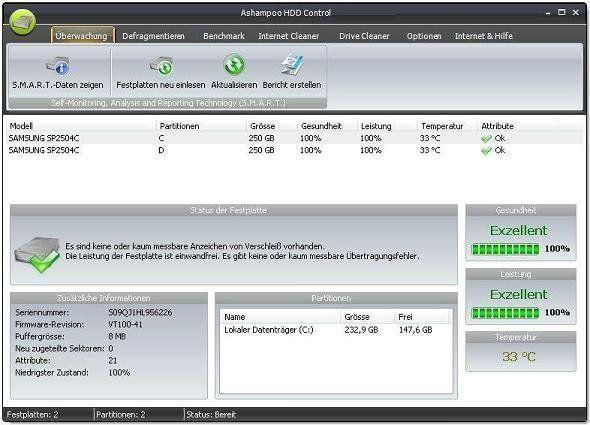The width and height of the screenshot is (590, 425).
Task: Click the Name column header in Partitionen
Action: (x=281, y=317)
